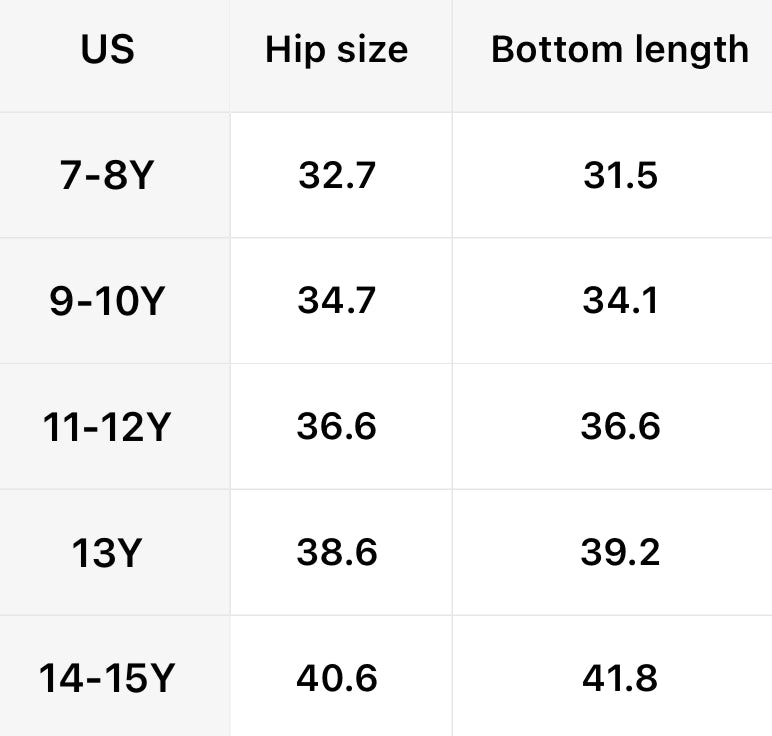The width and height of the screenshot is (772, 736).
Task: Click bottom length value 41.8
Action: [x=620, y=679]
